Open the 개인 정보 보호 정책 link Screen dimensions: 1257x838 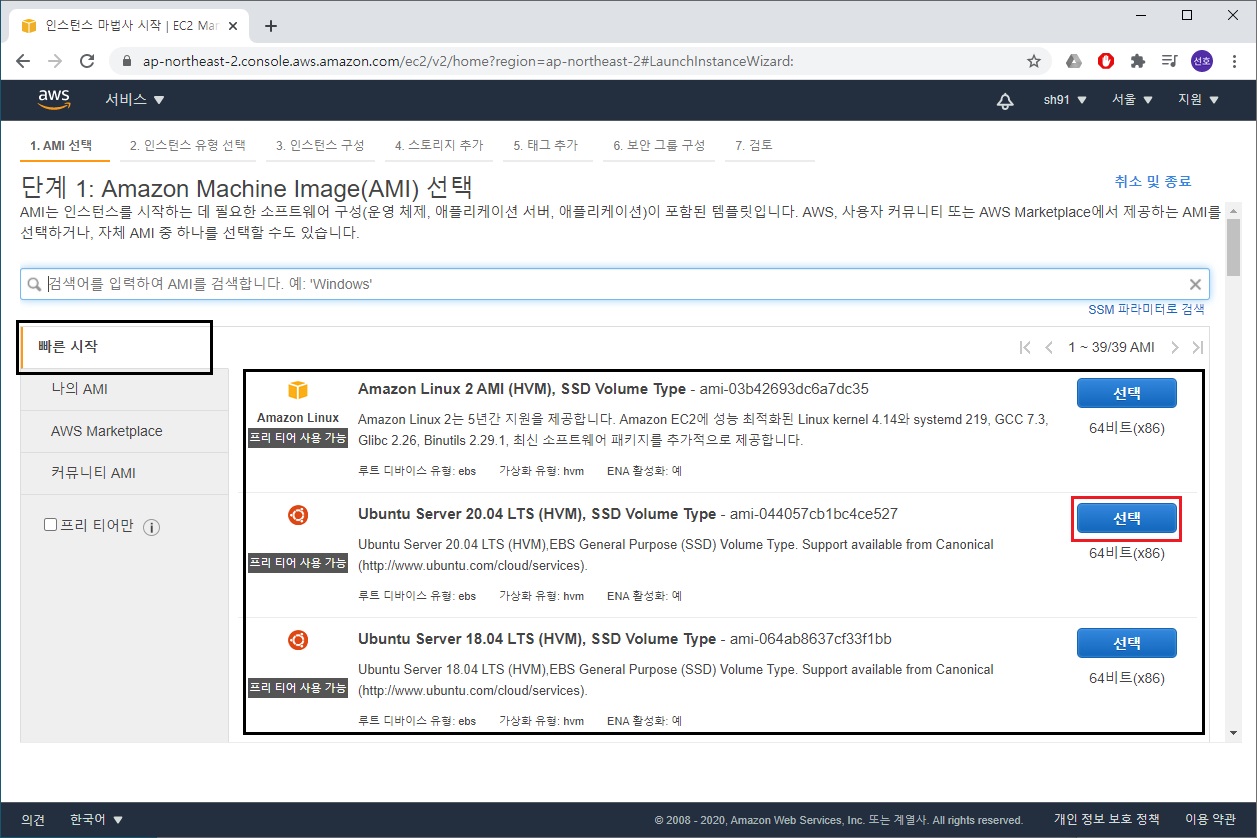pos(1107,820)
